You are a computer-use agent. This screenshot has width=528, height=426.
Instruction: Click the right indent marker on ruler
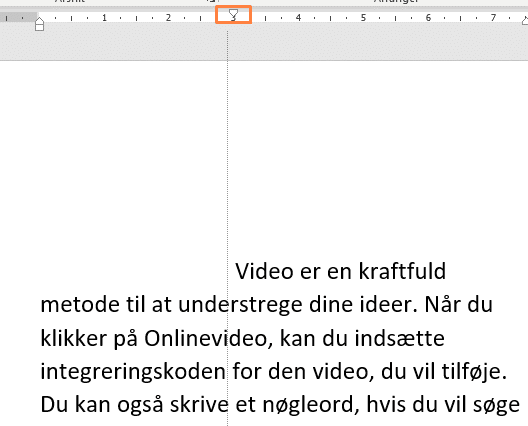coord(525,21)
